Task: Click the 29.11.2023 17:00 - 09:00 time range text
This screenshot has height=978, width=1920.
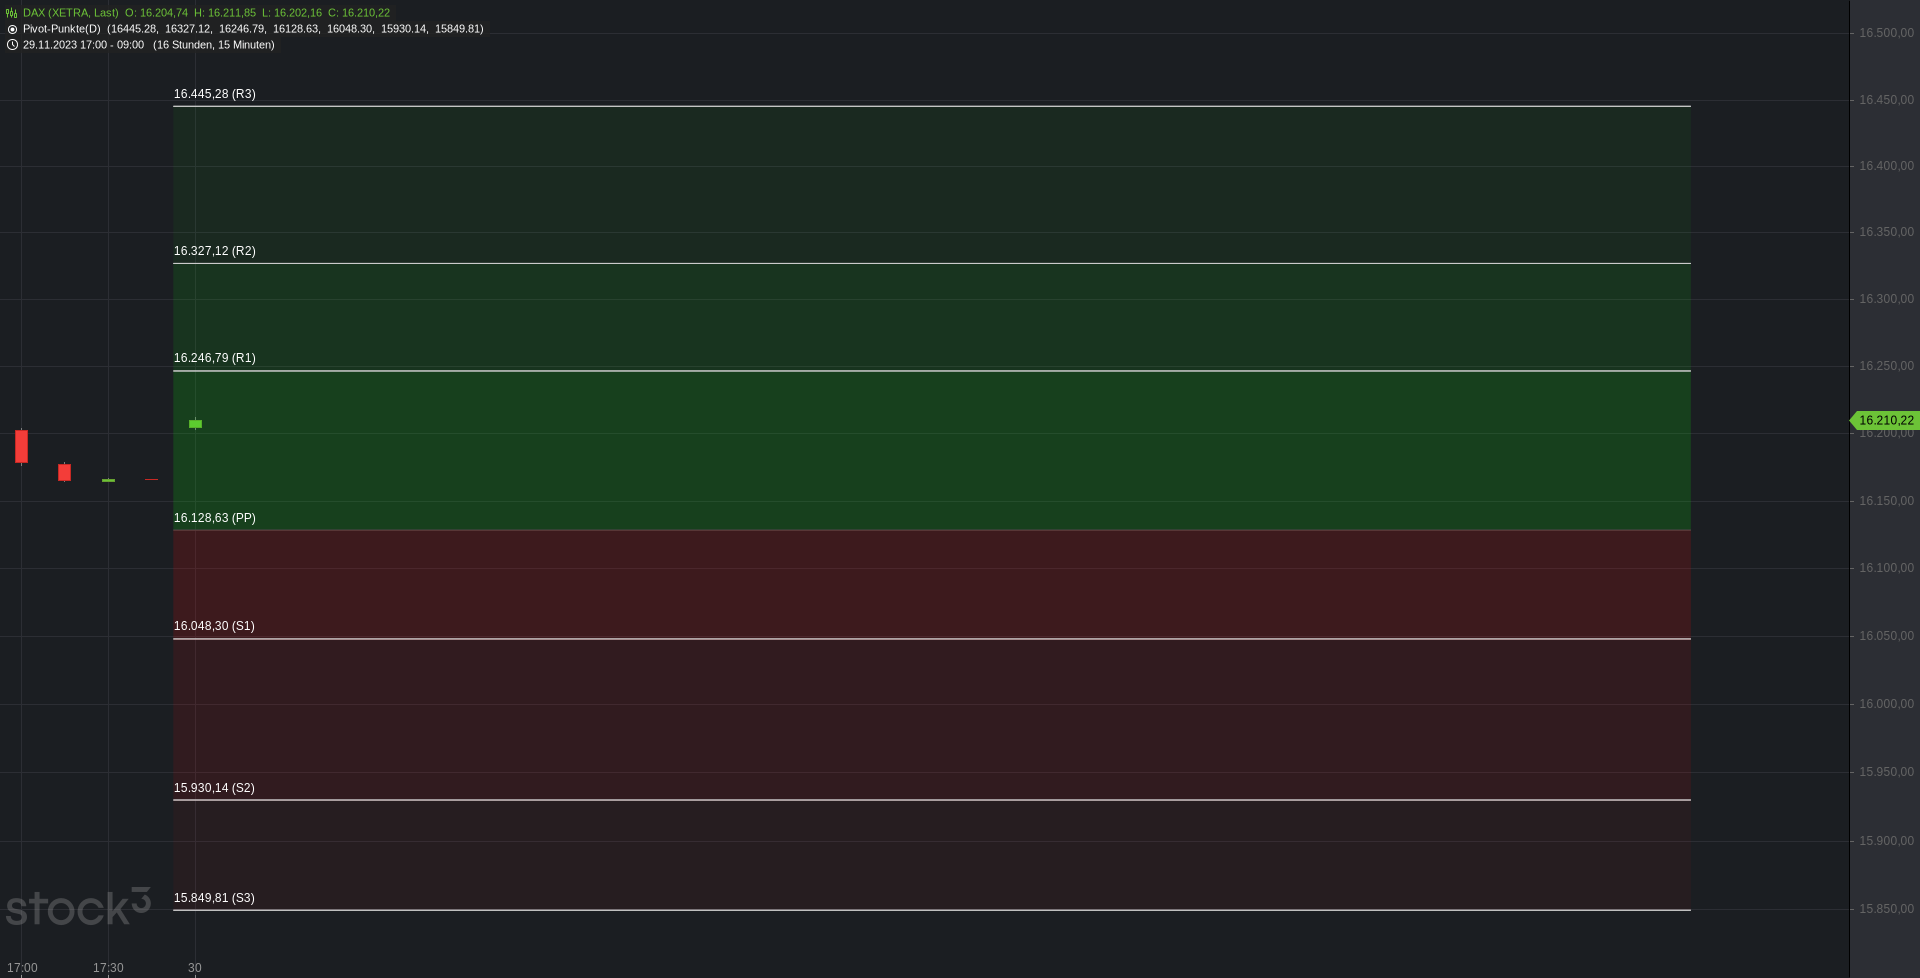Action: coord(83,45)
